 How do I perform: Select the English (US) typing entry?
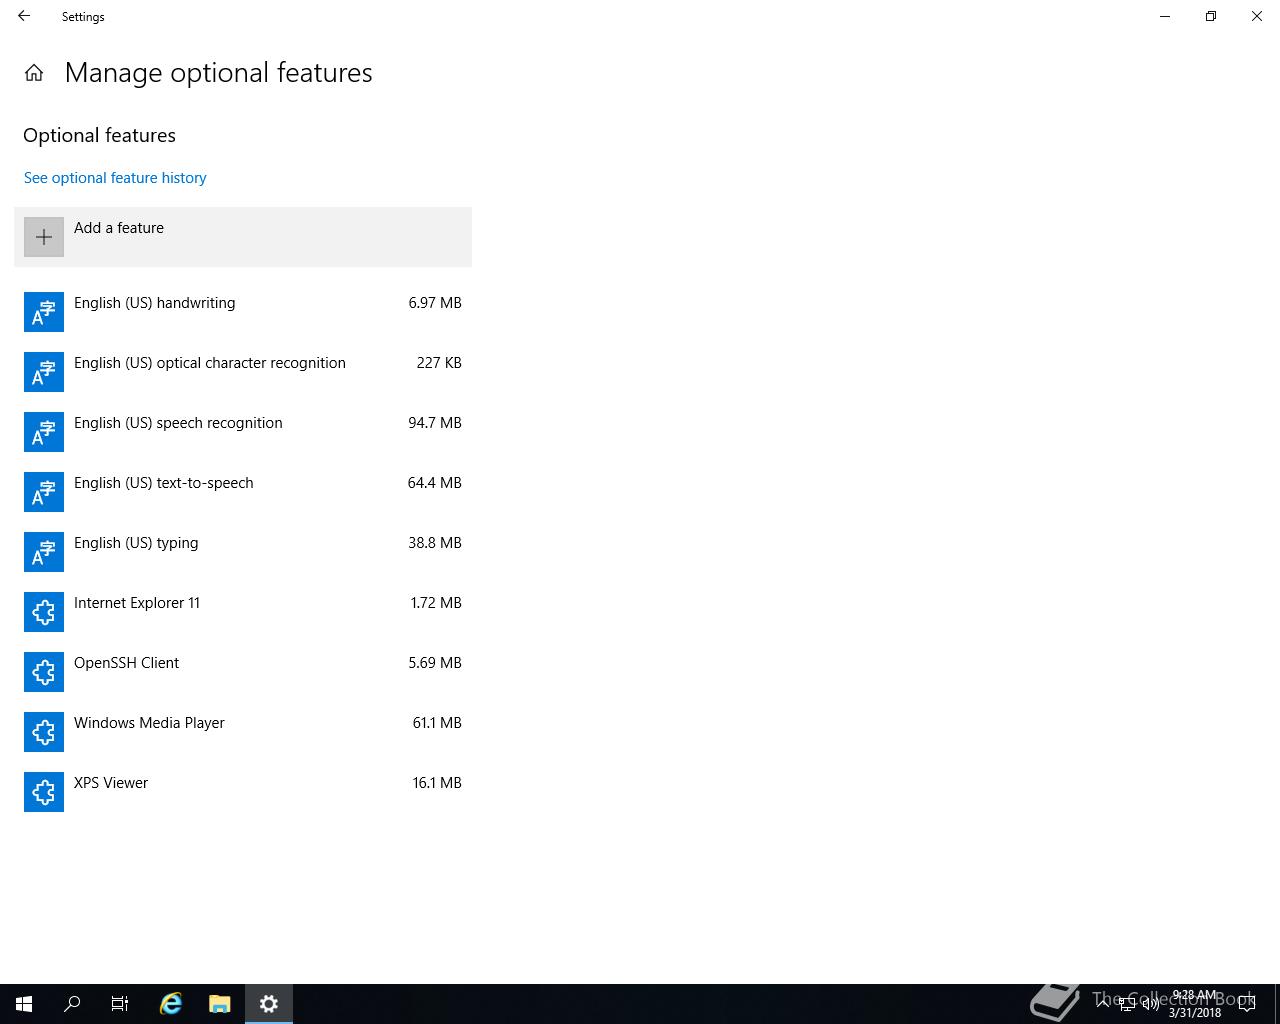243,552
